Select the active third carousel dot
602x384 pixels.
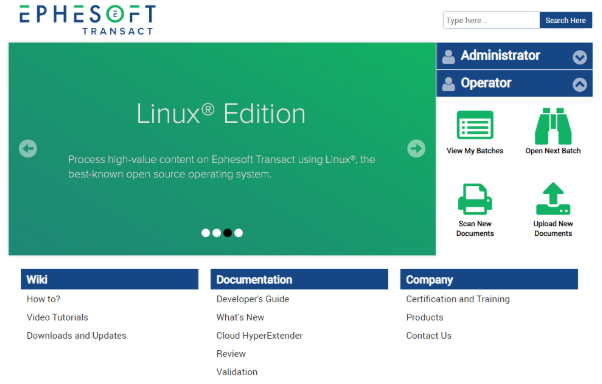[x=228, y=233]
